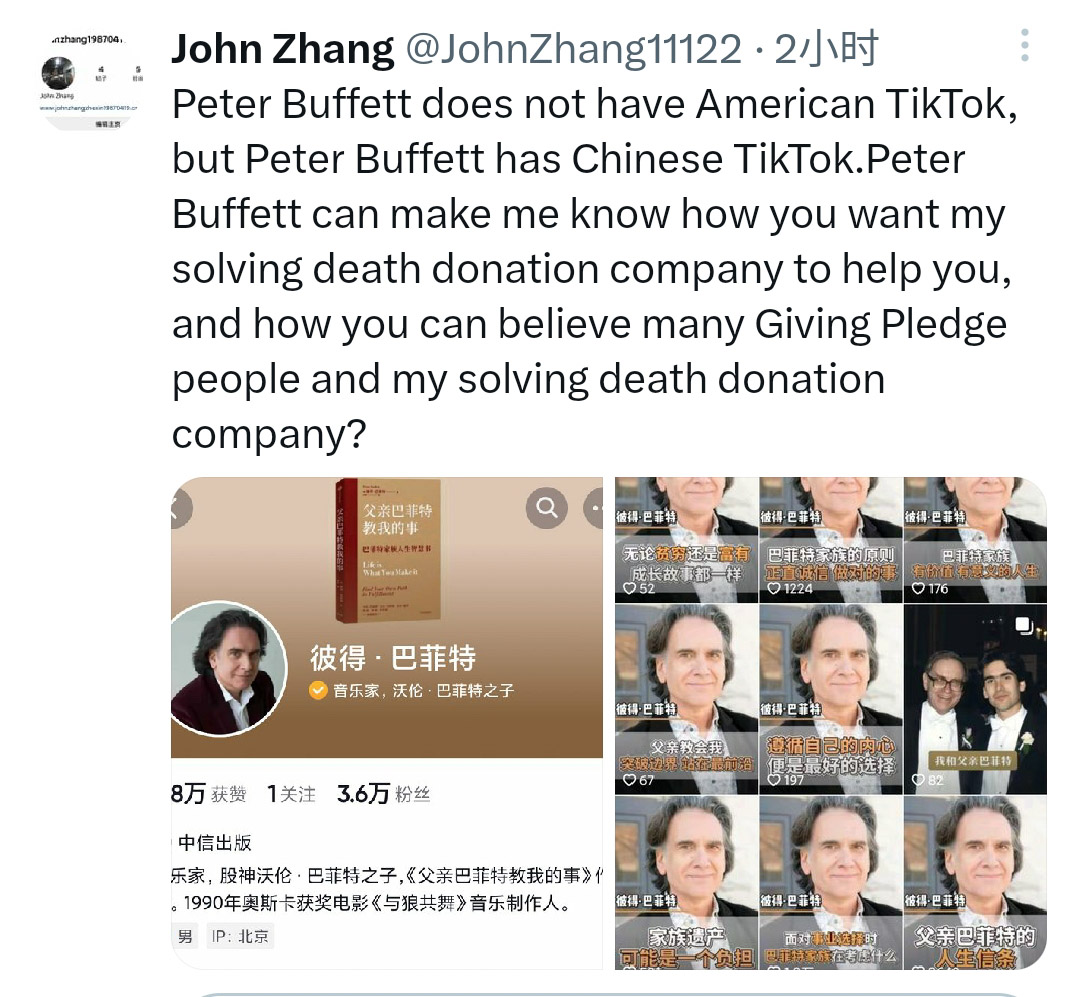
Task: Click the 3.6万 粉丝 followers count
Action: (384, 794)
